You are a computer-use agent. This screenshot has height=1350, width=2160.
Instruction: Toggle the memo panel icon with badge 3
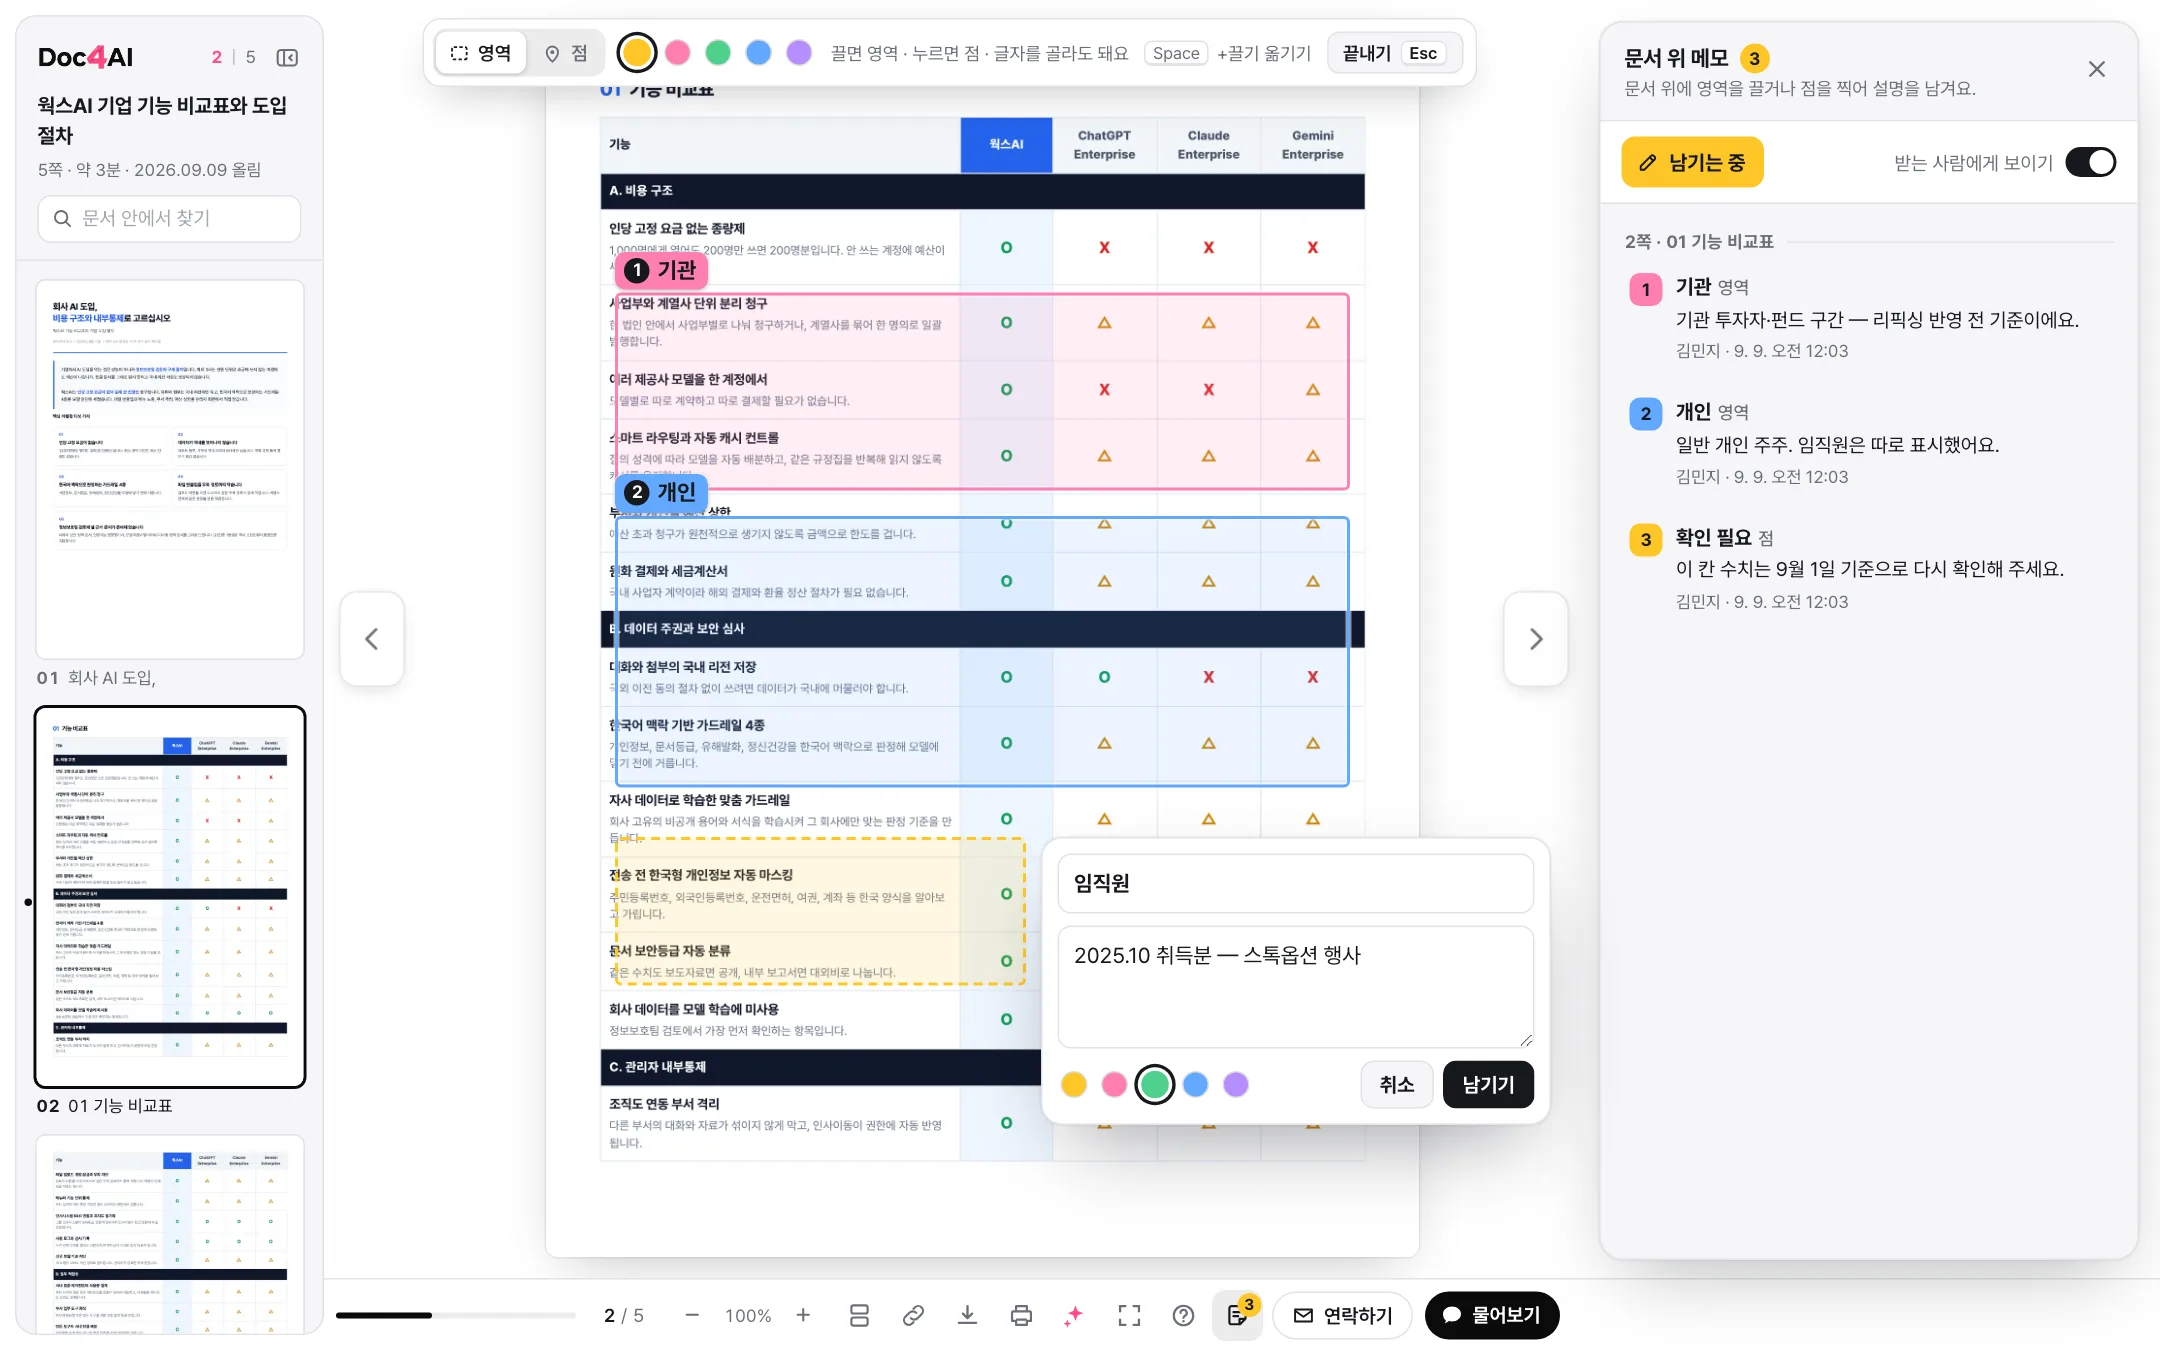pyautogui.click(x=1238, y=1315)
